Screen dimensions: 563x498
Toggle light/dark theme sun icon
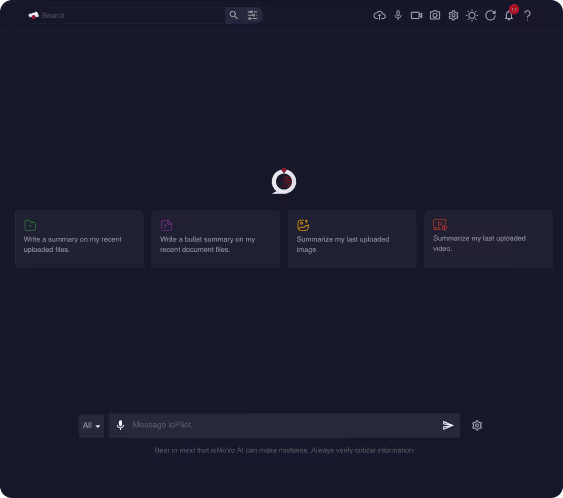click(x=472, y=15)
